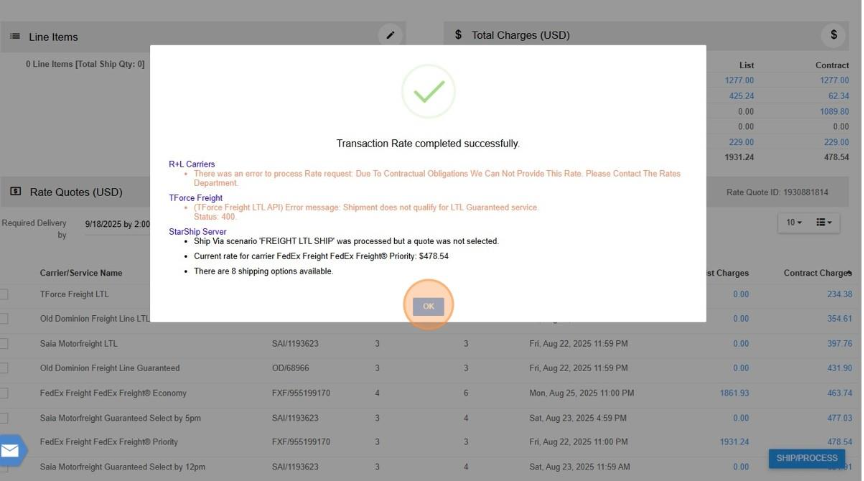Click the Line Items list icon

point(15,37)
